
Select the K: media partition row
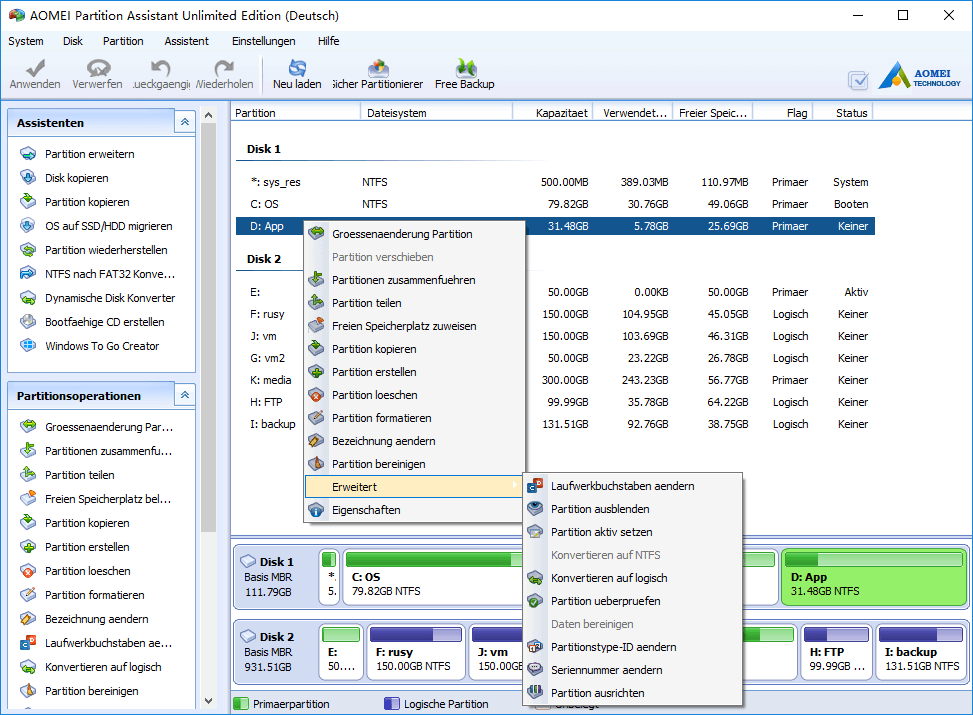coord(555,380)
